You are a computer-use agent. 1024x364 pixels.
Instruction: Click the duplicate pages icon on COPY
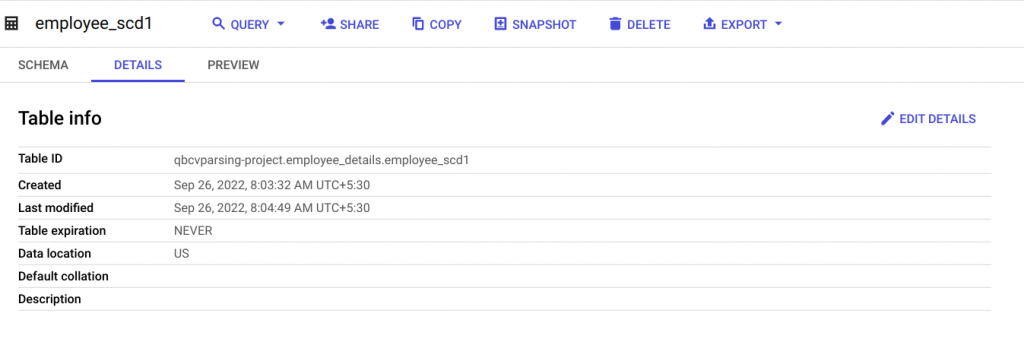418,24
